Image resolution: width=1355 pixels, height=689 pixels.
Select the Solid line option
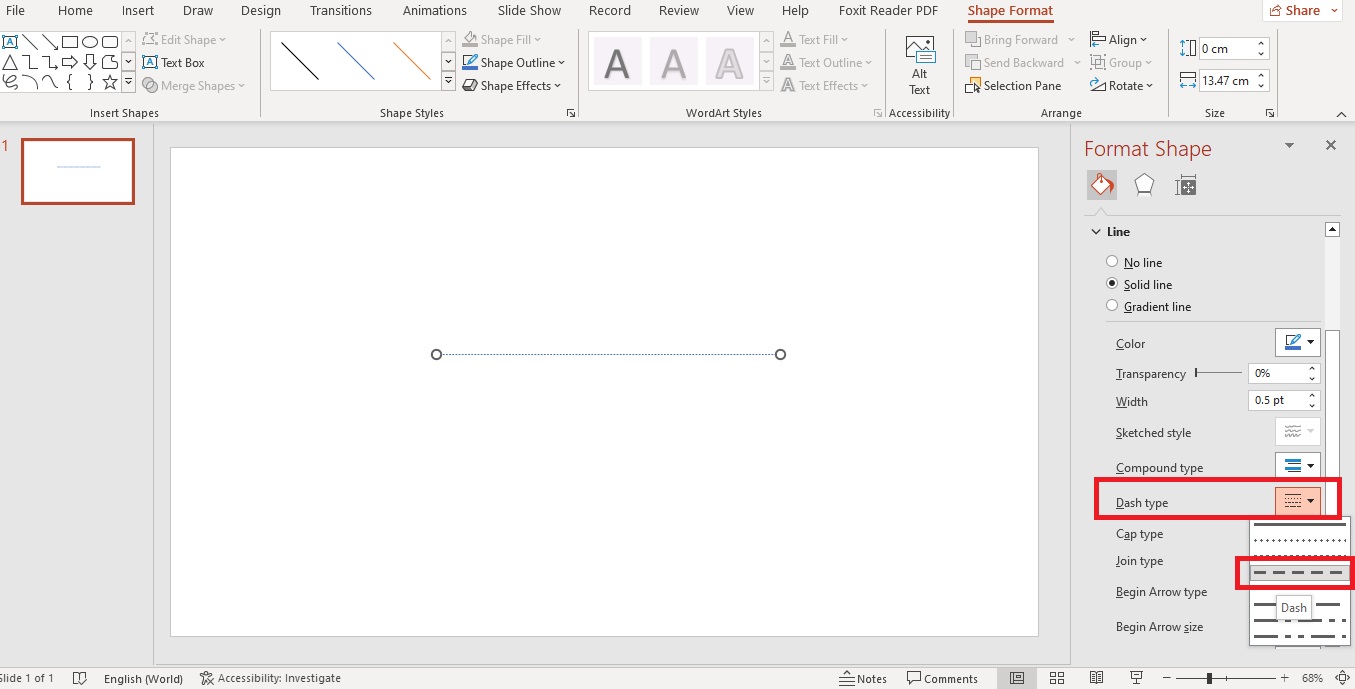click(1111, 284)
